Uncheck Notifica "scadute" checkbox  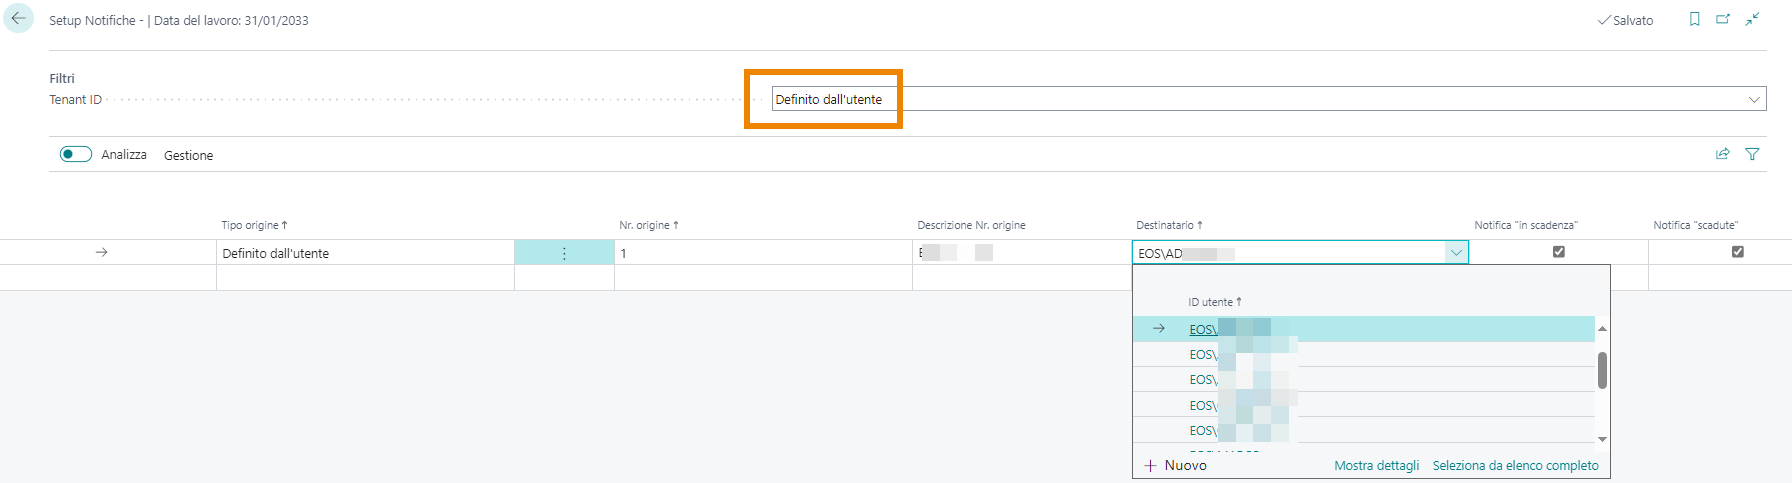click(x=1737, y=252)
